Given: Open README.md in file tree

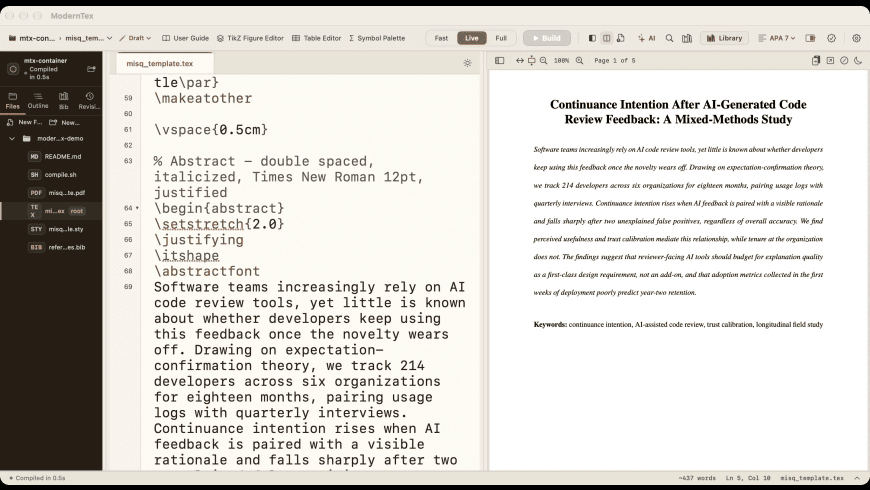Looking at the screenshot, I should click(51, 156).
